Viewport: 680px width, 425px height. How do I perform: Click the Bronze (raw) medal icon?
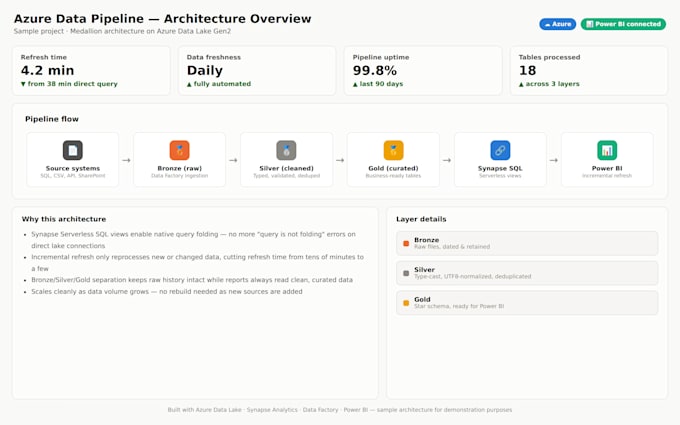point(180,150)
